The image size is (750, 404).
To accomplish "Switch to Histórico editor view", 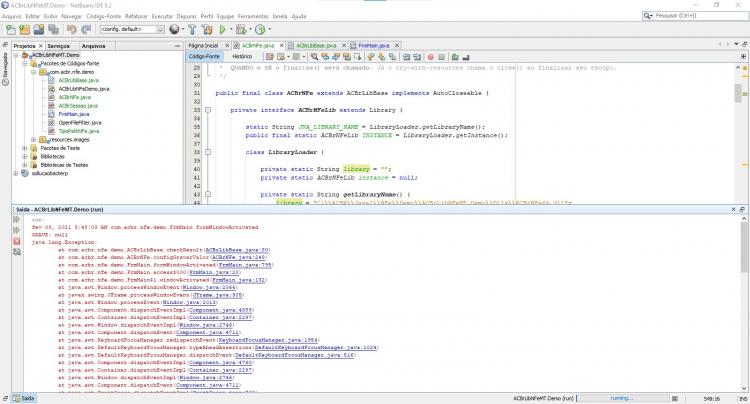I will point(242,56).
